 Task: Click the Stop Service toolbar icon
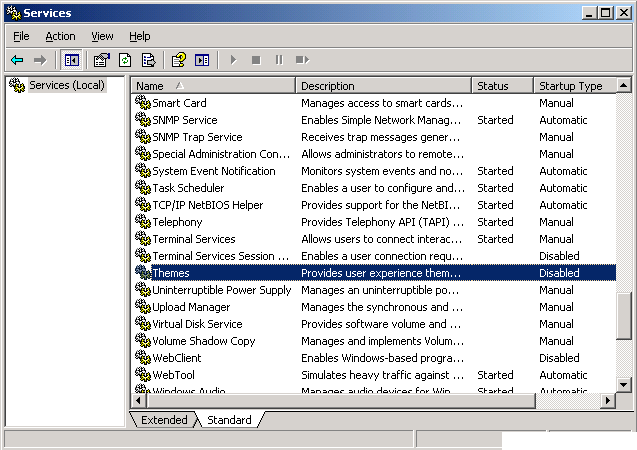coord(256,60)
